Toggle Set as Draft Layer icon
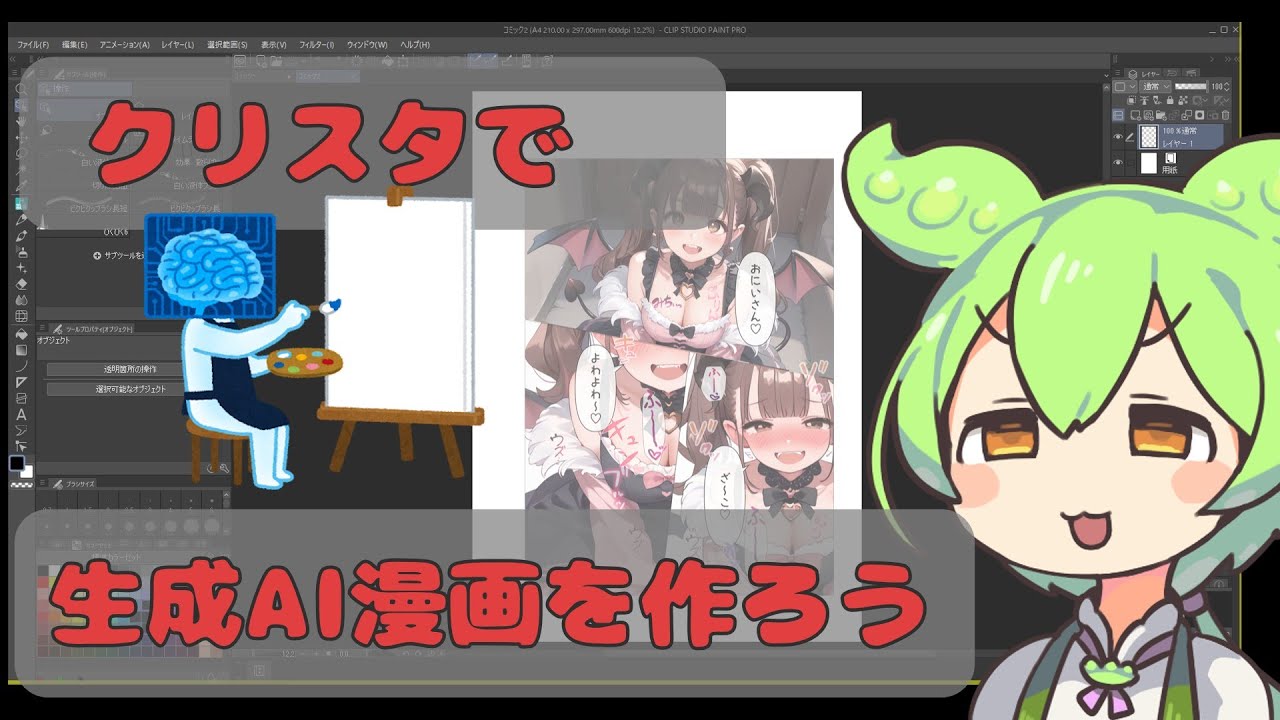Viewport: 1280px width, 720px height. 1157,100
